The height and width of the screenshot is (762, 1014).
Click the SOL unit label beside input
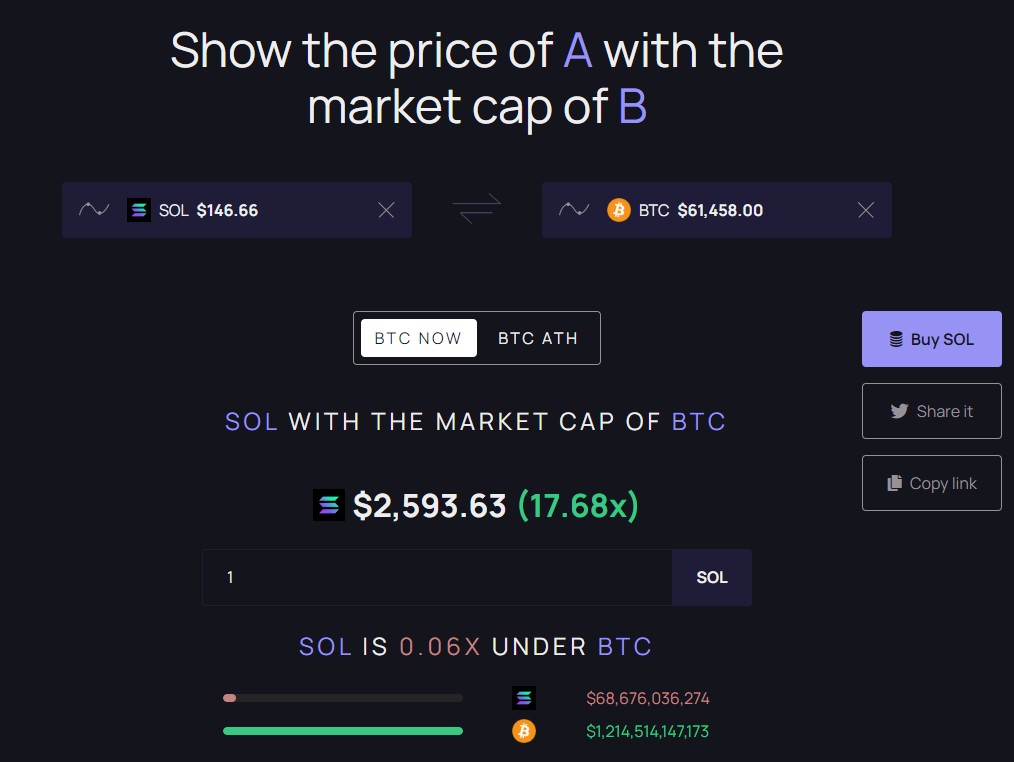[x=712, y=577]
